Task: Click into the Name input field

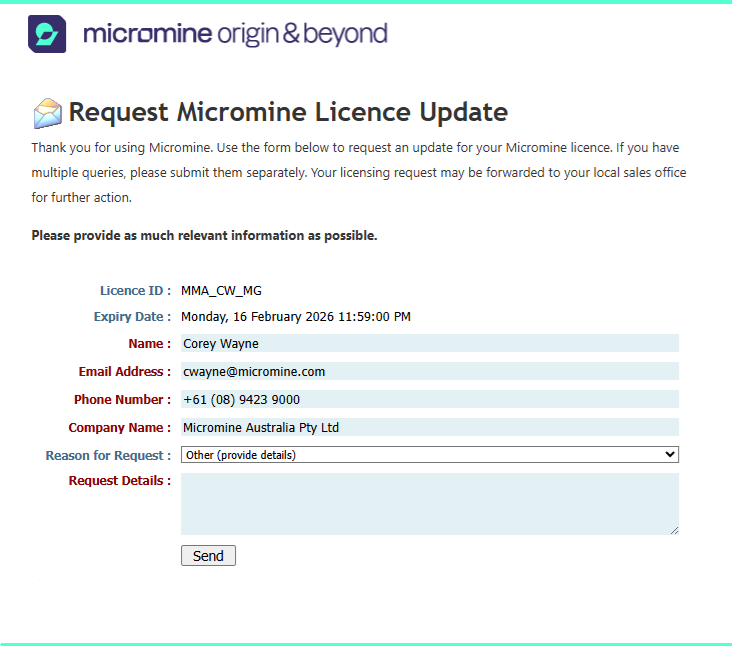Action: pyautogui.click(x=429, y=343)
